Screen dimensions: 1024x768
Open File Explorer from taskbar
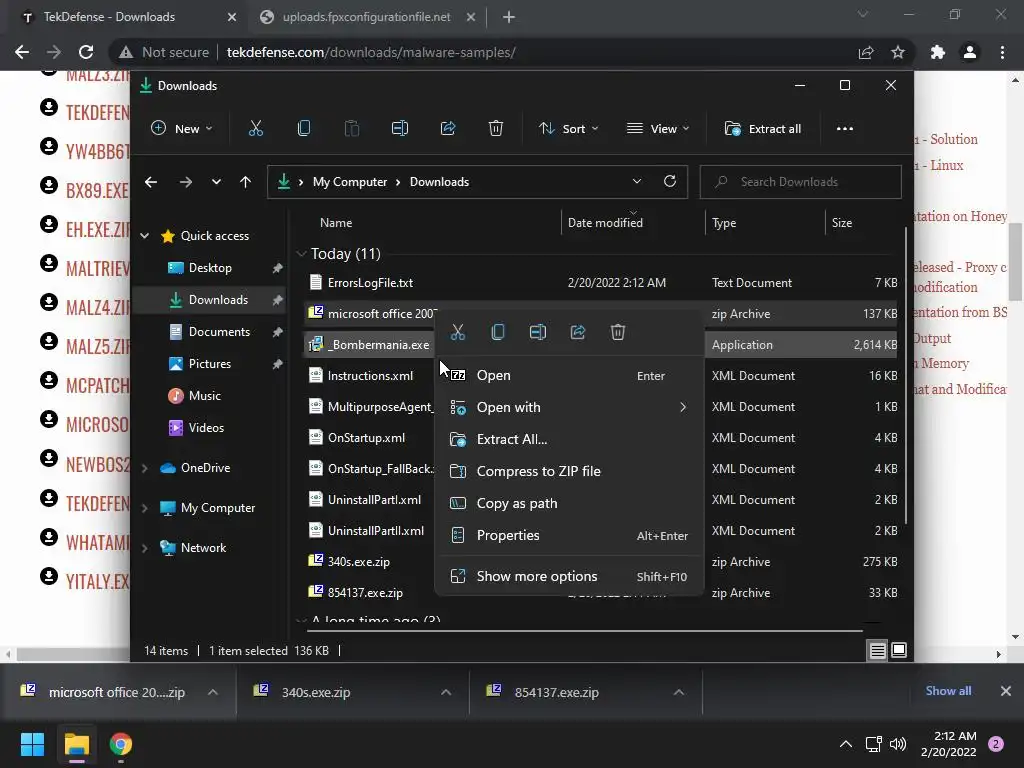coord(76,744)
